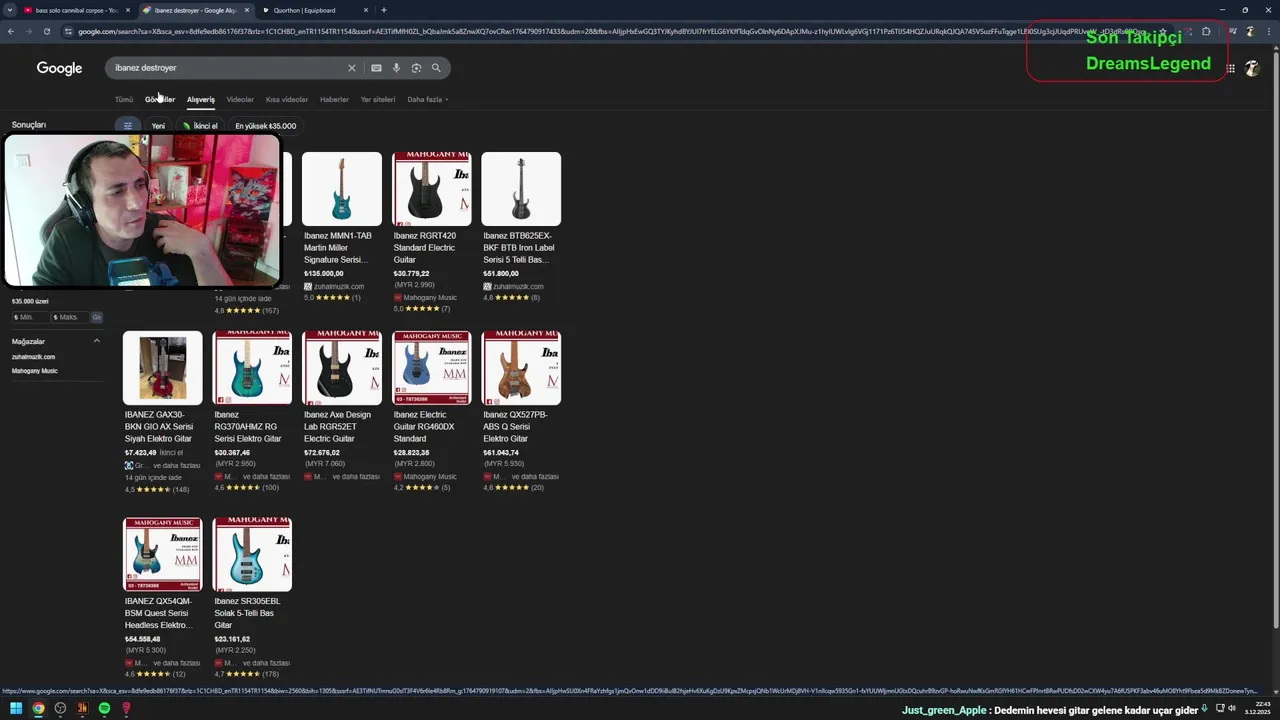Select the Videolar search tab
The image size is (1280, 720).
240,99
